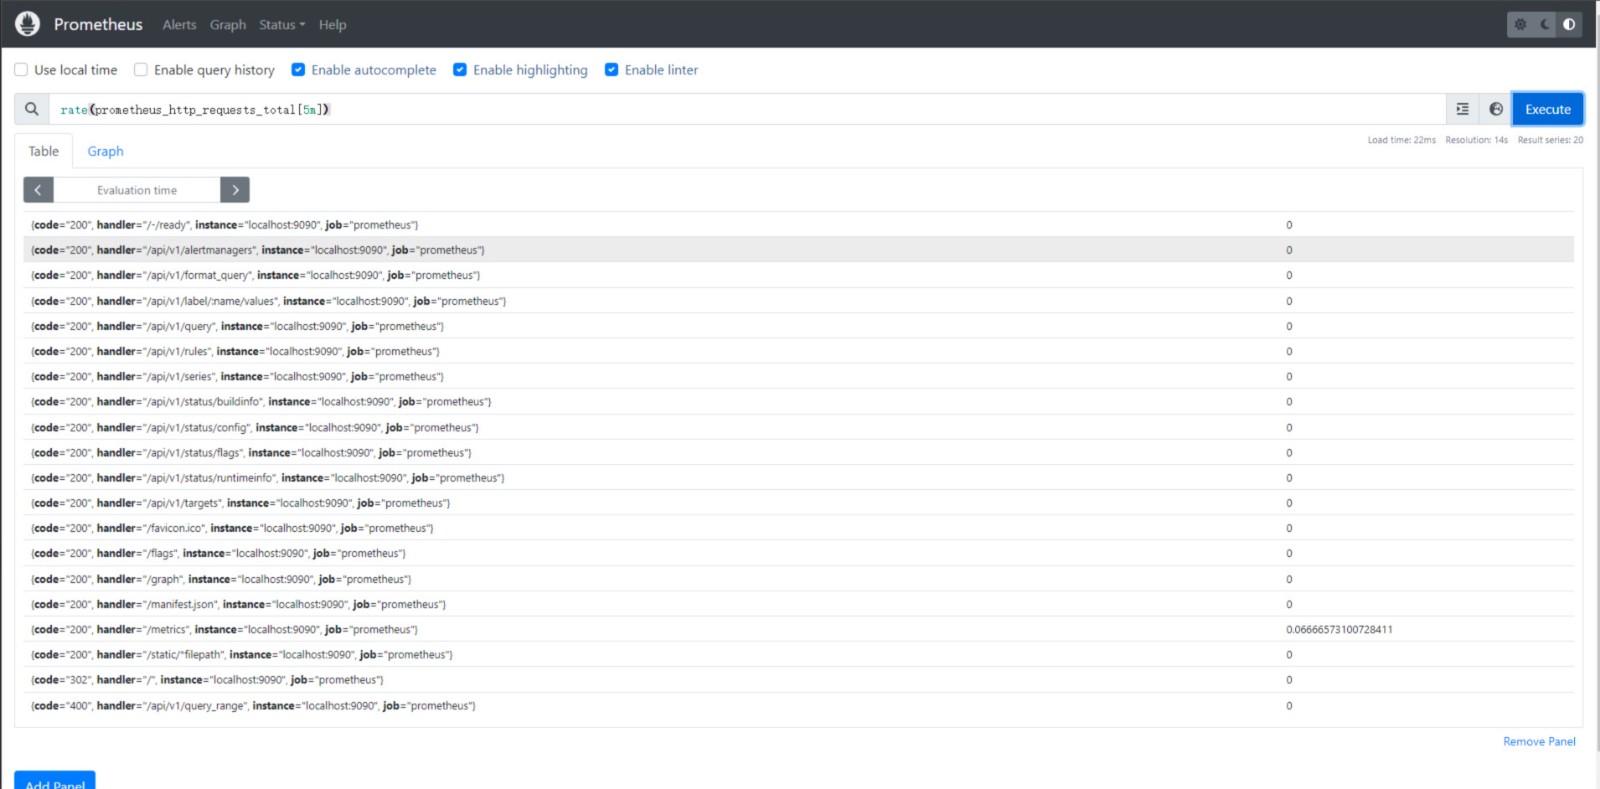The height and width of the screenshot is (789, 1600).
Task: Open the Alerts page
Action: 179,25
